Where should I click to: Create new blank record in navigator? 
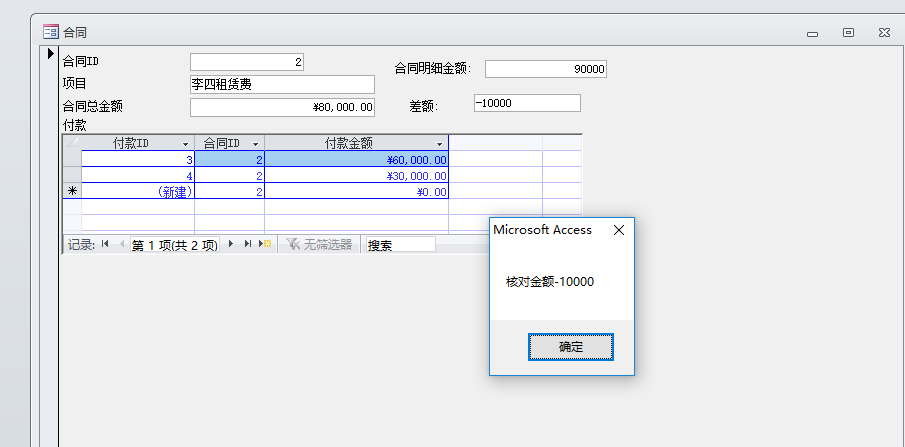point(265,244)
